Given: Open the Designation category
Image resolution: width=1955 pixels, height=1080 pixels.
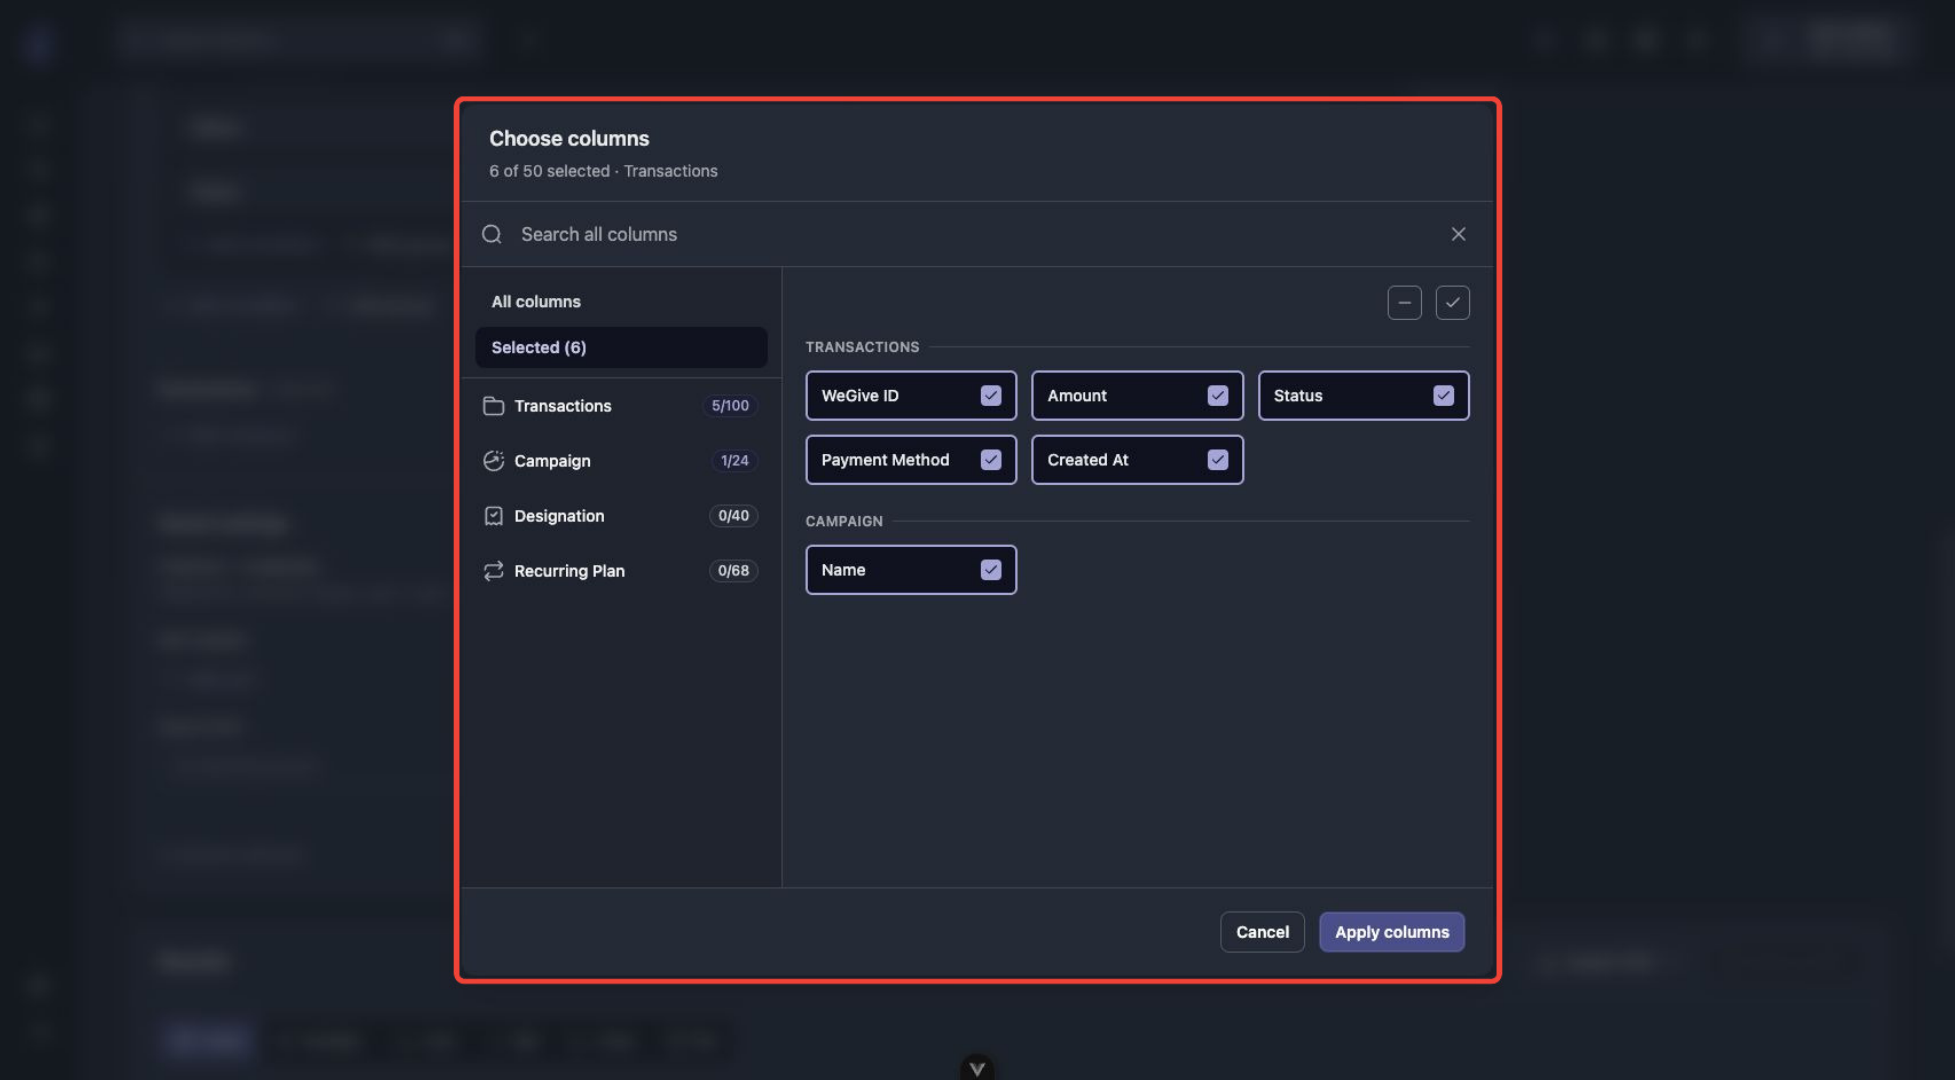Looking at the screenshot, I should 621,516.
